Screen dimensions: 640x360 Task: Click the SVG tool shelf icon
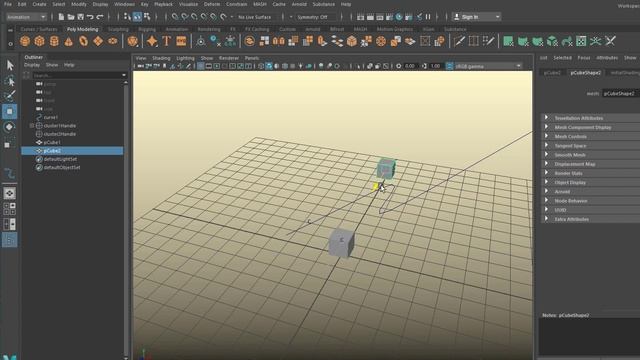[x=181, y=41]
